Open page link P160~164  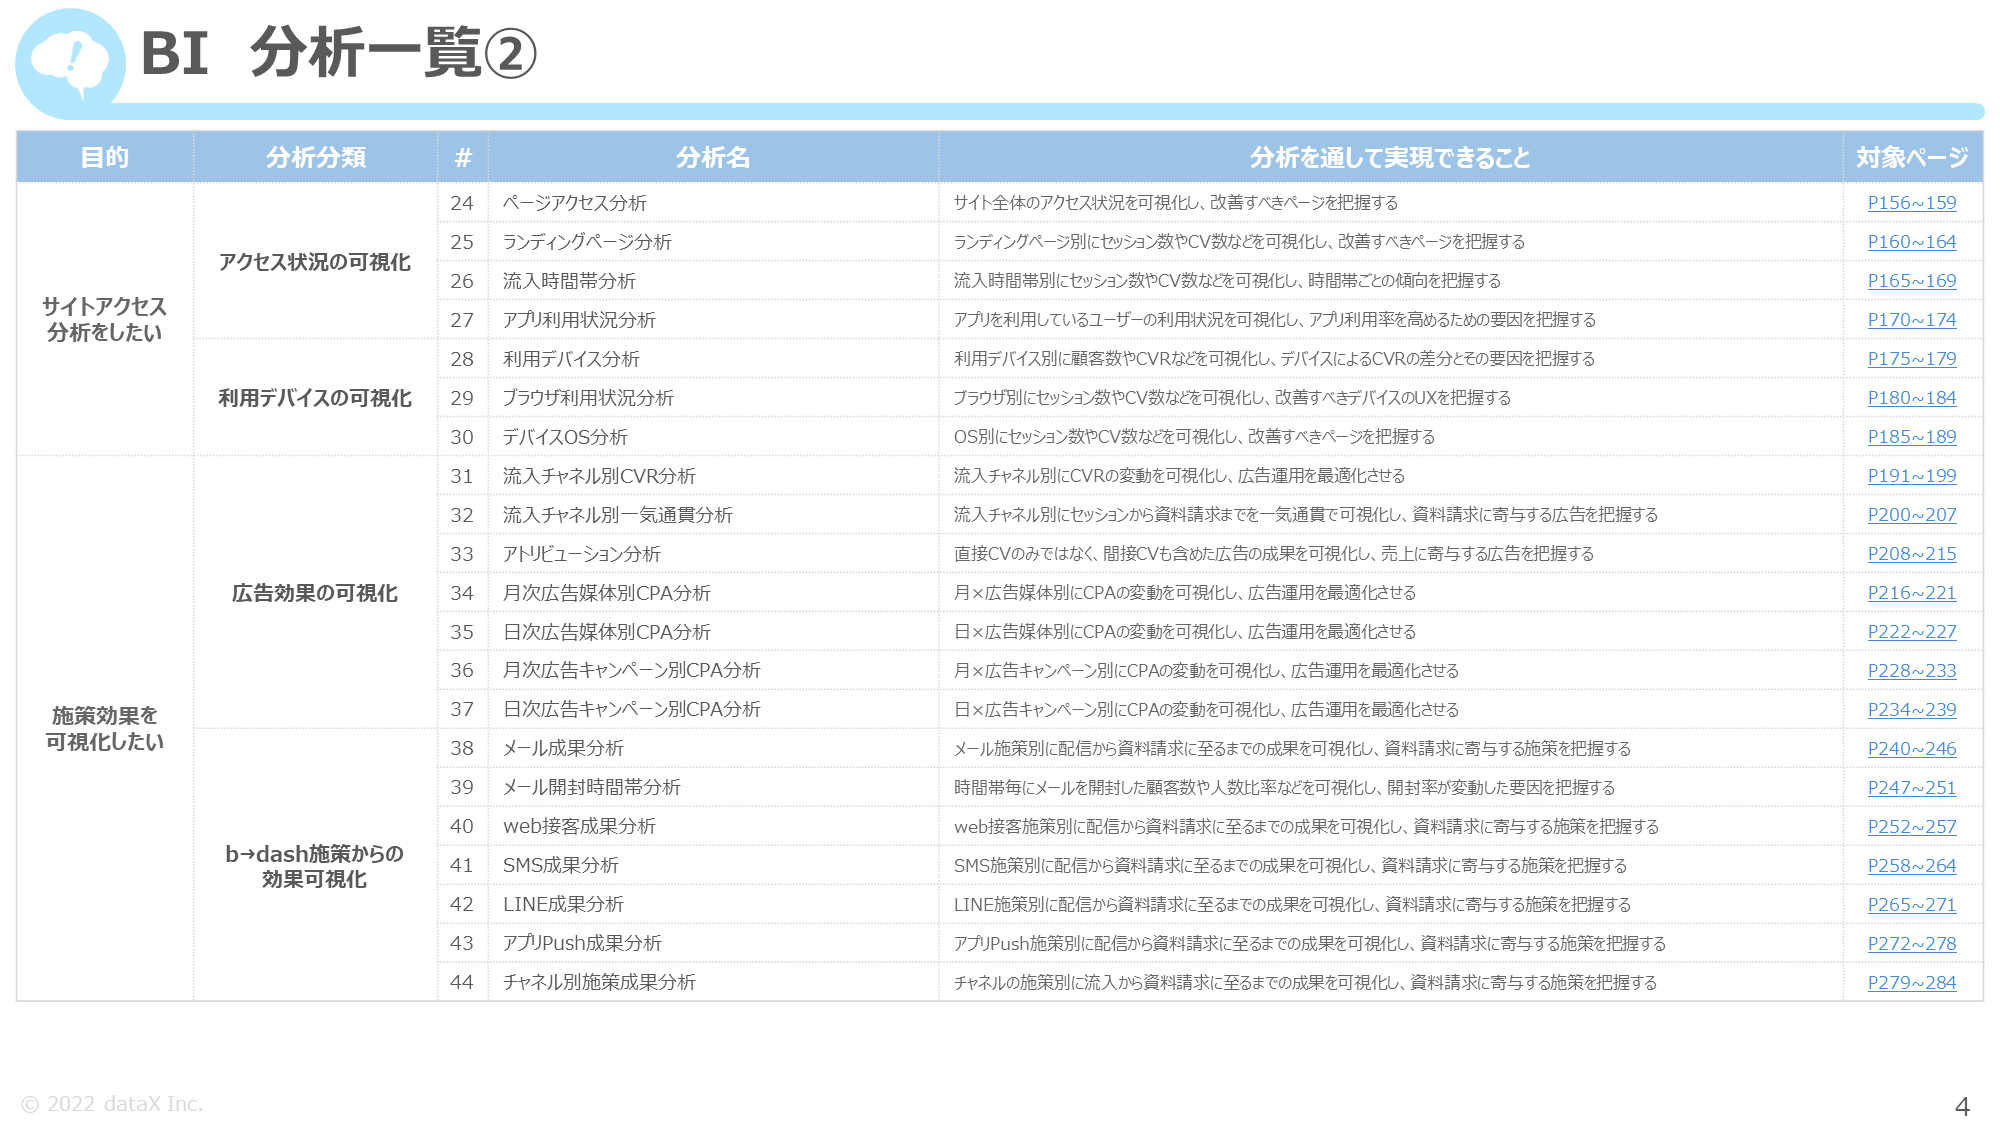(1911, 242)
